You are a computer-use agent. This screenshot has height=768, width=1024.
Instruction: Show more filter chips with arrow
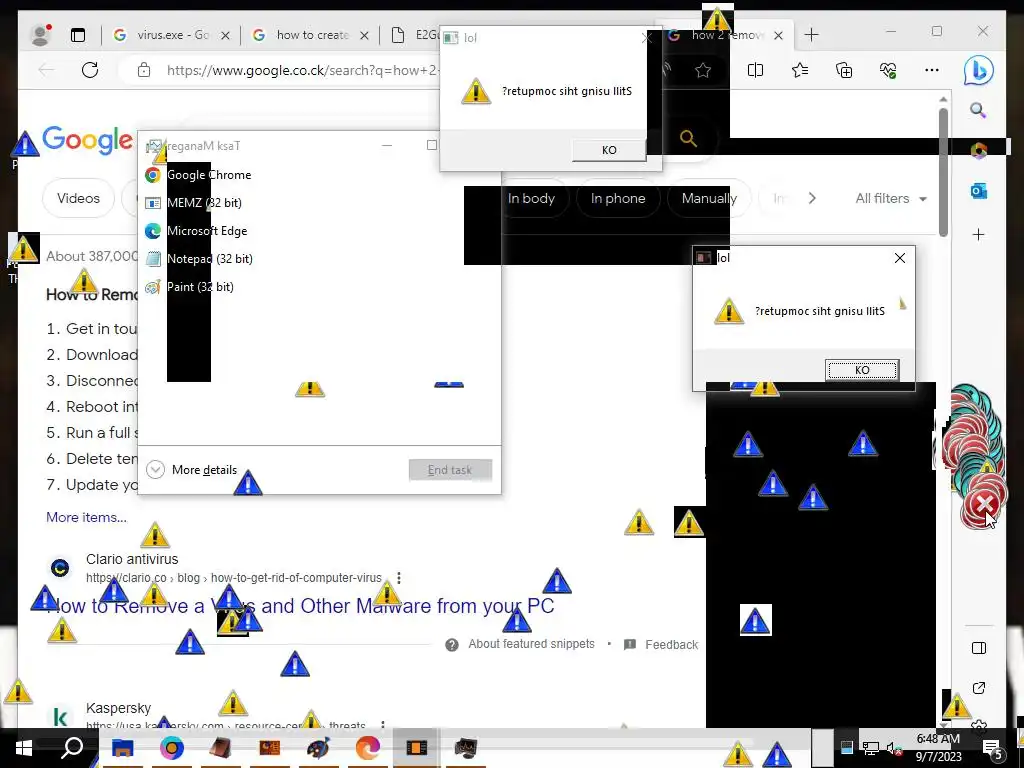tap(812, 198)
